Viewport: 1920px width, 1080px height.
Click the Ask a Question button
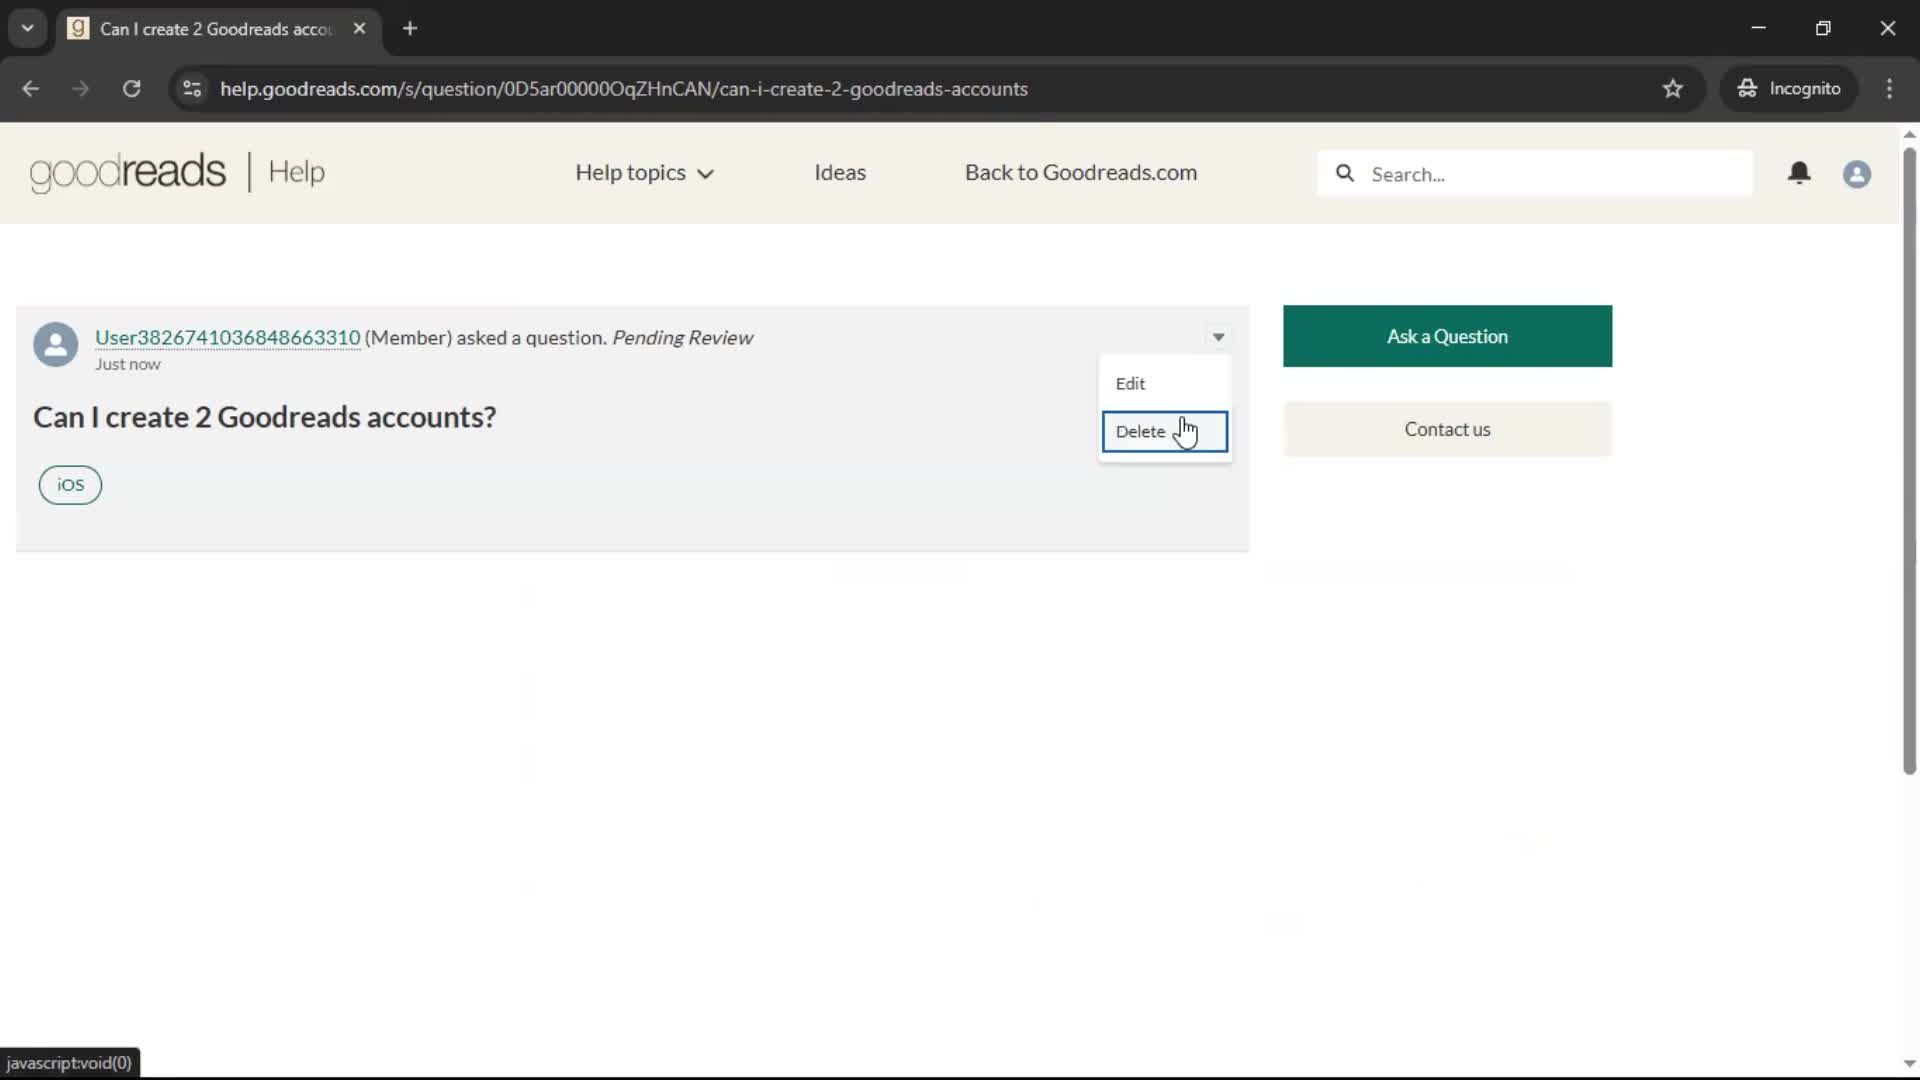pos(1447,336)
